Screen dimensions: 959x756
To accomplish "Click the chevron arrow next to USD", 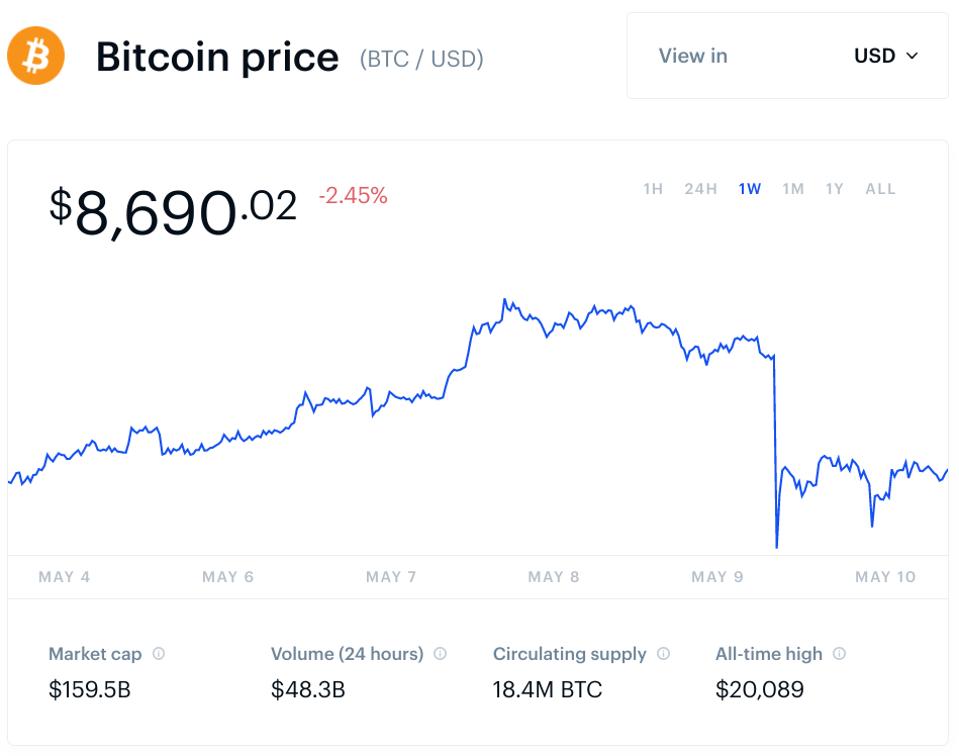I will tap(911, 56).
